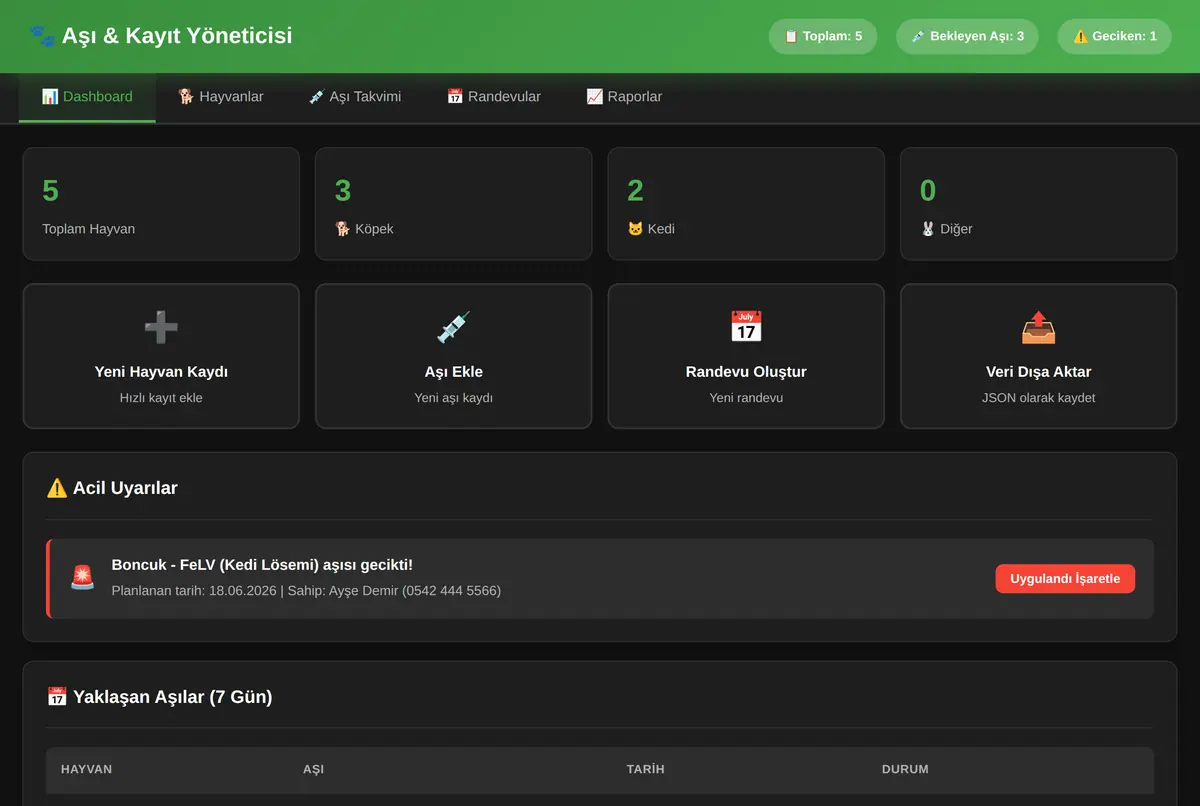Select the Aşı Ekle card title
Viewport: 1200px width, 806px height.
click(454, 372)
